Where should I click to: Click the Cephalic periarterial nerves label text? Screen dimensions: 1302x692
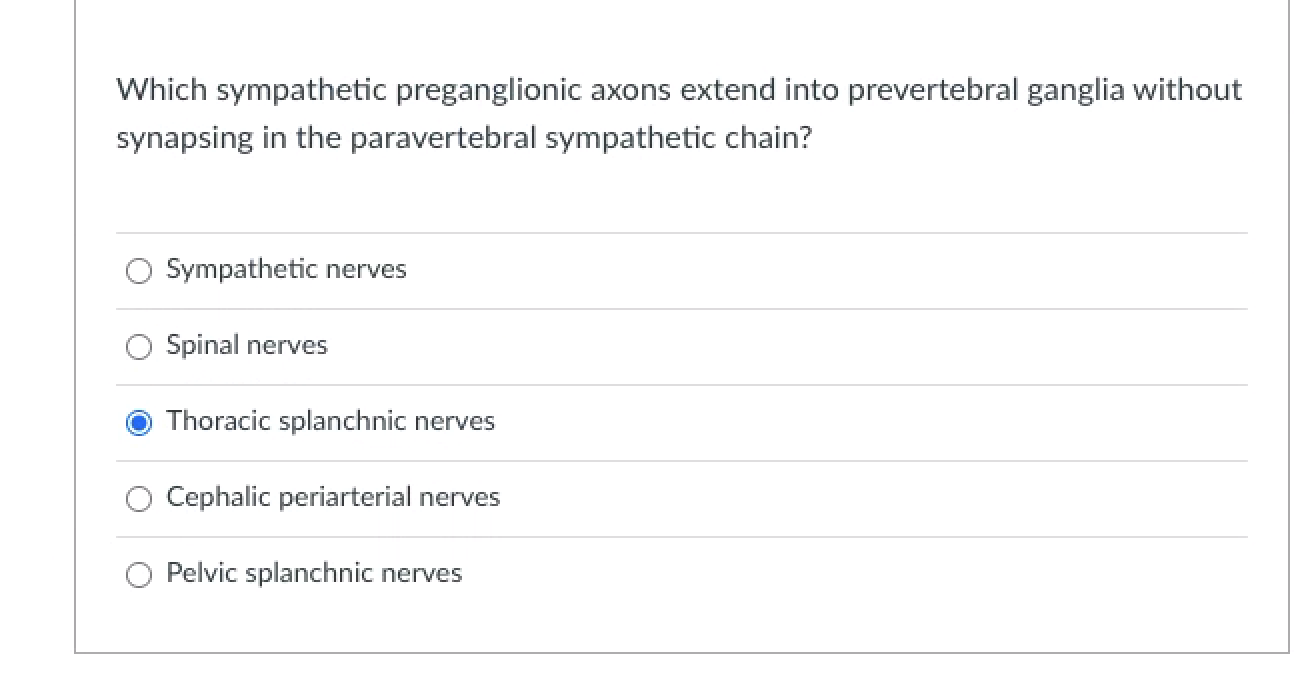click(x=333, y=497)
